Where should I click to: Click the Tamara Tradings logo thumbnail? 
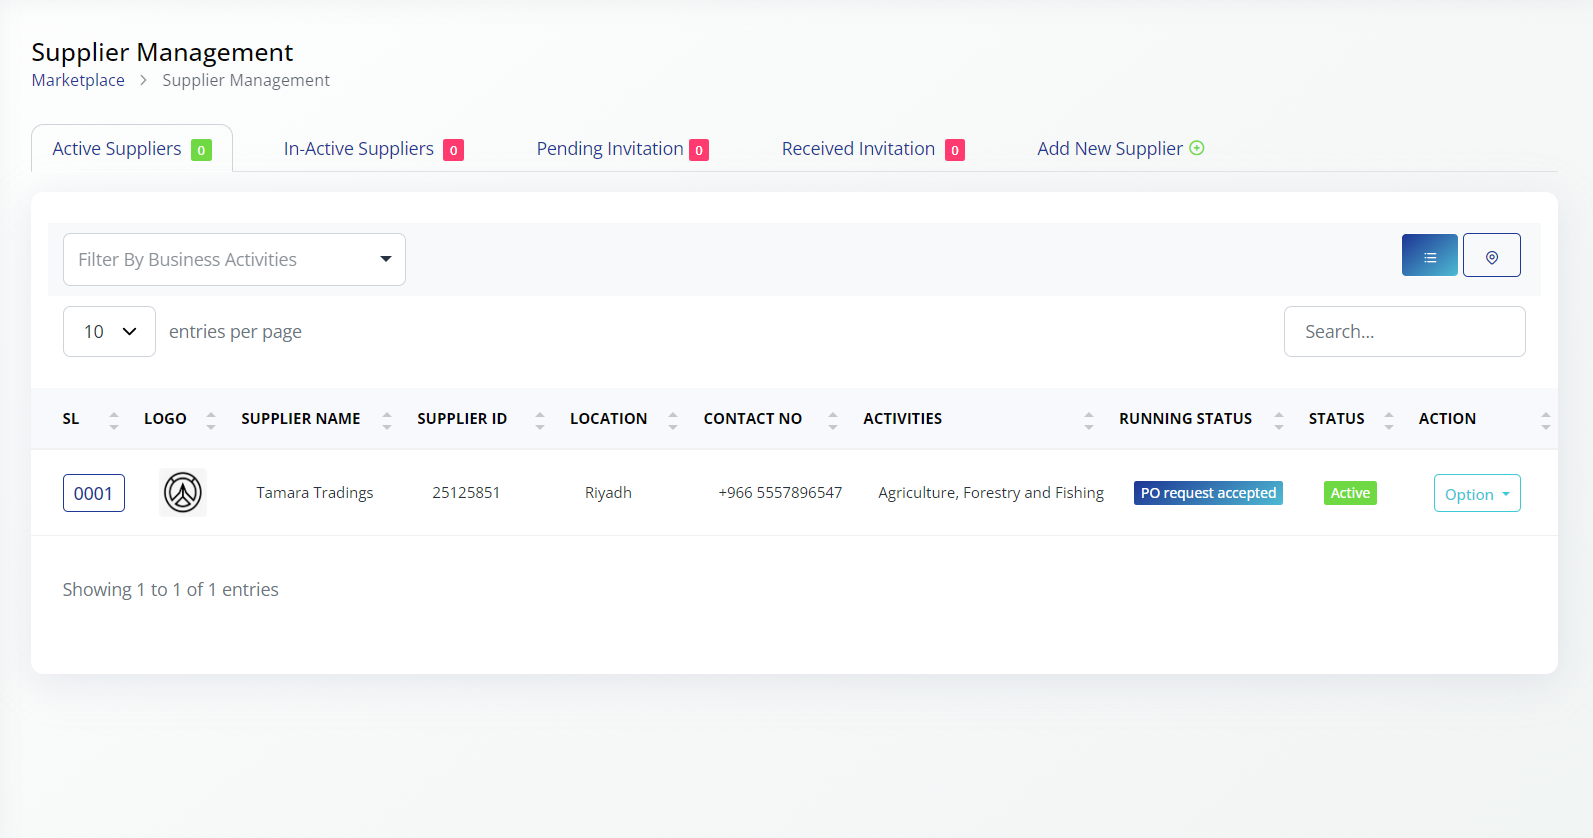(183, 492)
